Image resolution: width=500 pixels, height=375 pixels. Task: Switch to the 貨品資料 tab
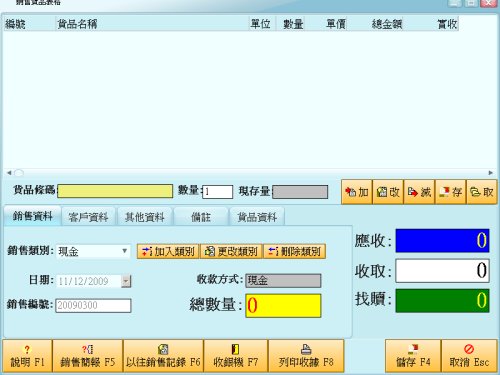coord(257,217)
